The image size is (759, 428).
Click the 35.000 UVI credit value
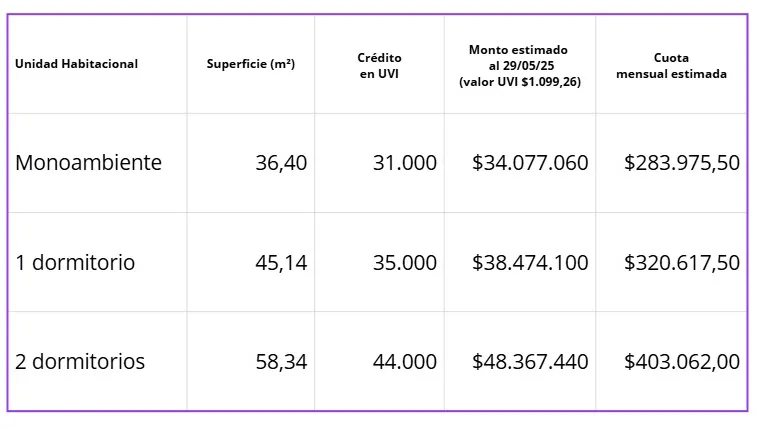tap(404, 263)
